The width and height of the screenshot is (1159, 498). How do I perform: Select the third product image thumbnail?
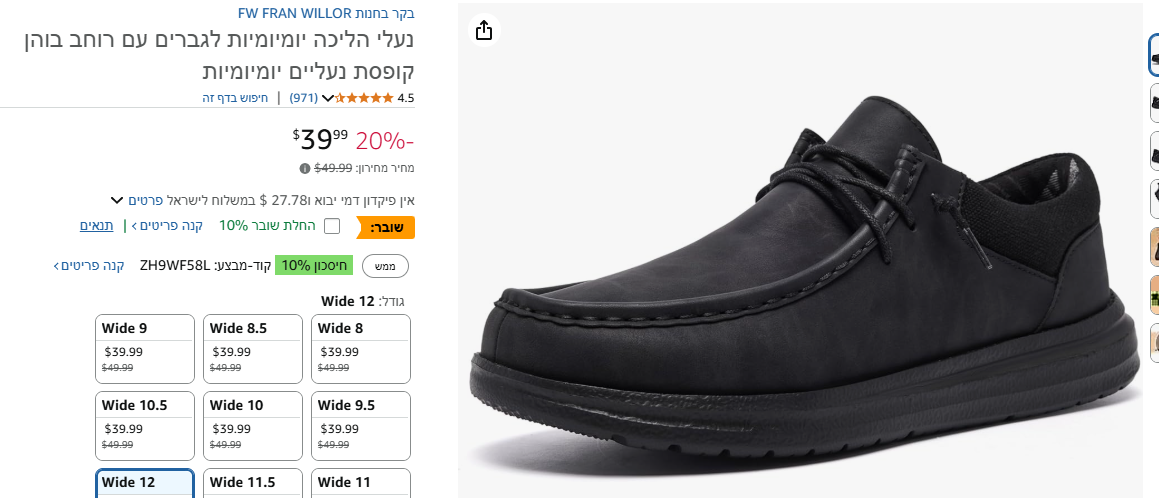1153,152
